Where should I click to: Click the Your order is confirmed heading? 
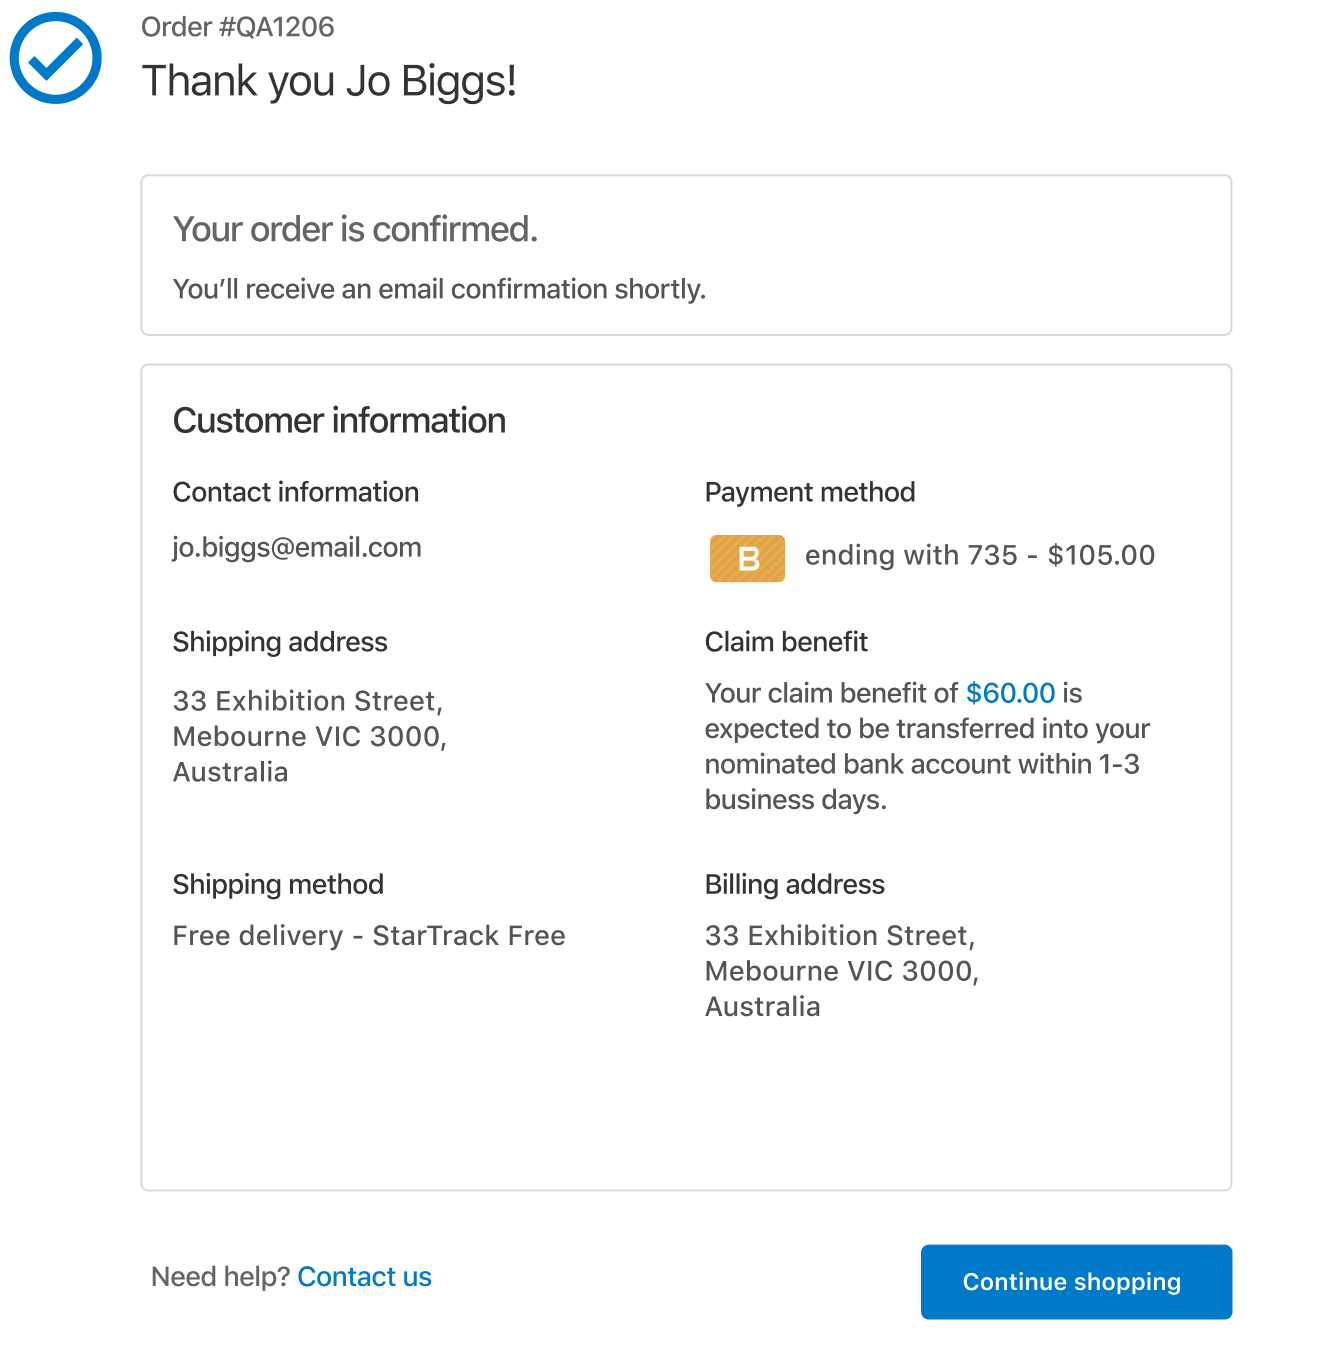(355, 229)
